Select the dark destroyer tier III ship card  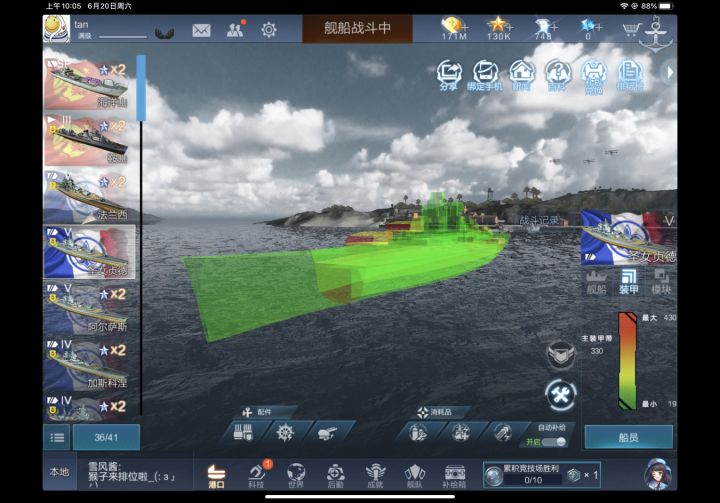90,140
